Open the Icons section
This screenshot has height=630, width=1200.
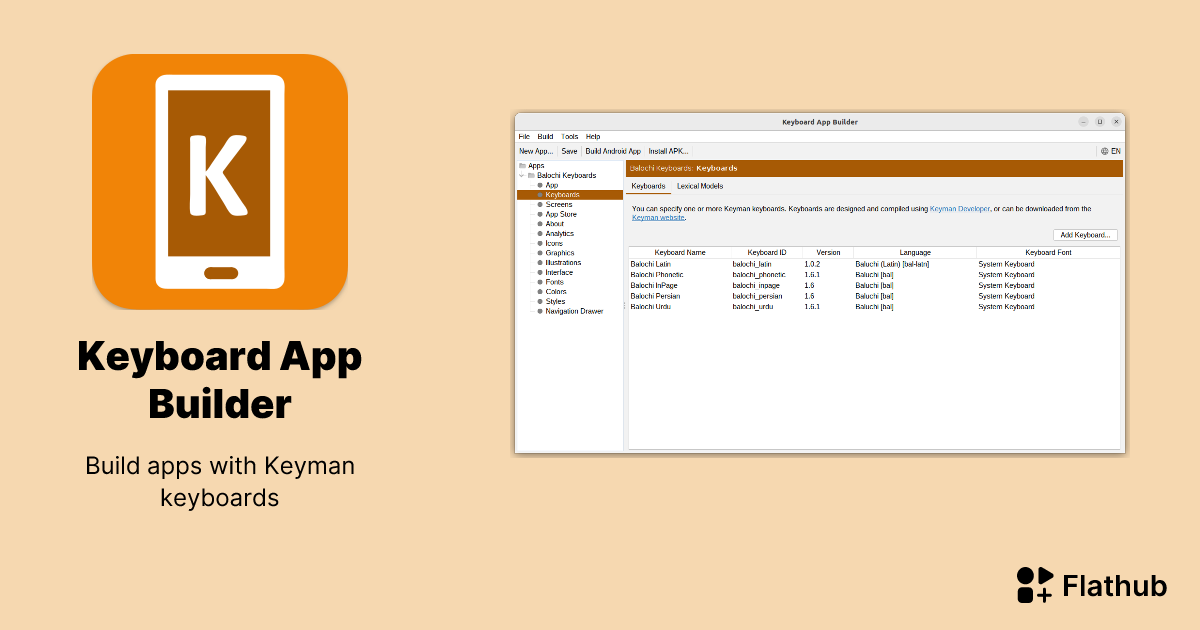[x=554, y=243]
